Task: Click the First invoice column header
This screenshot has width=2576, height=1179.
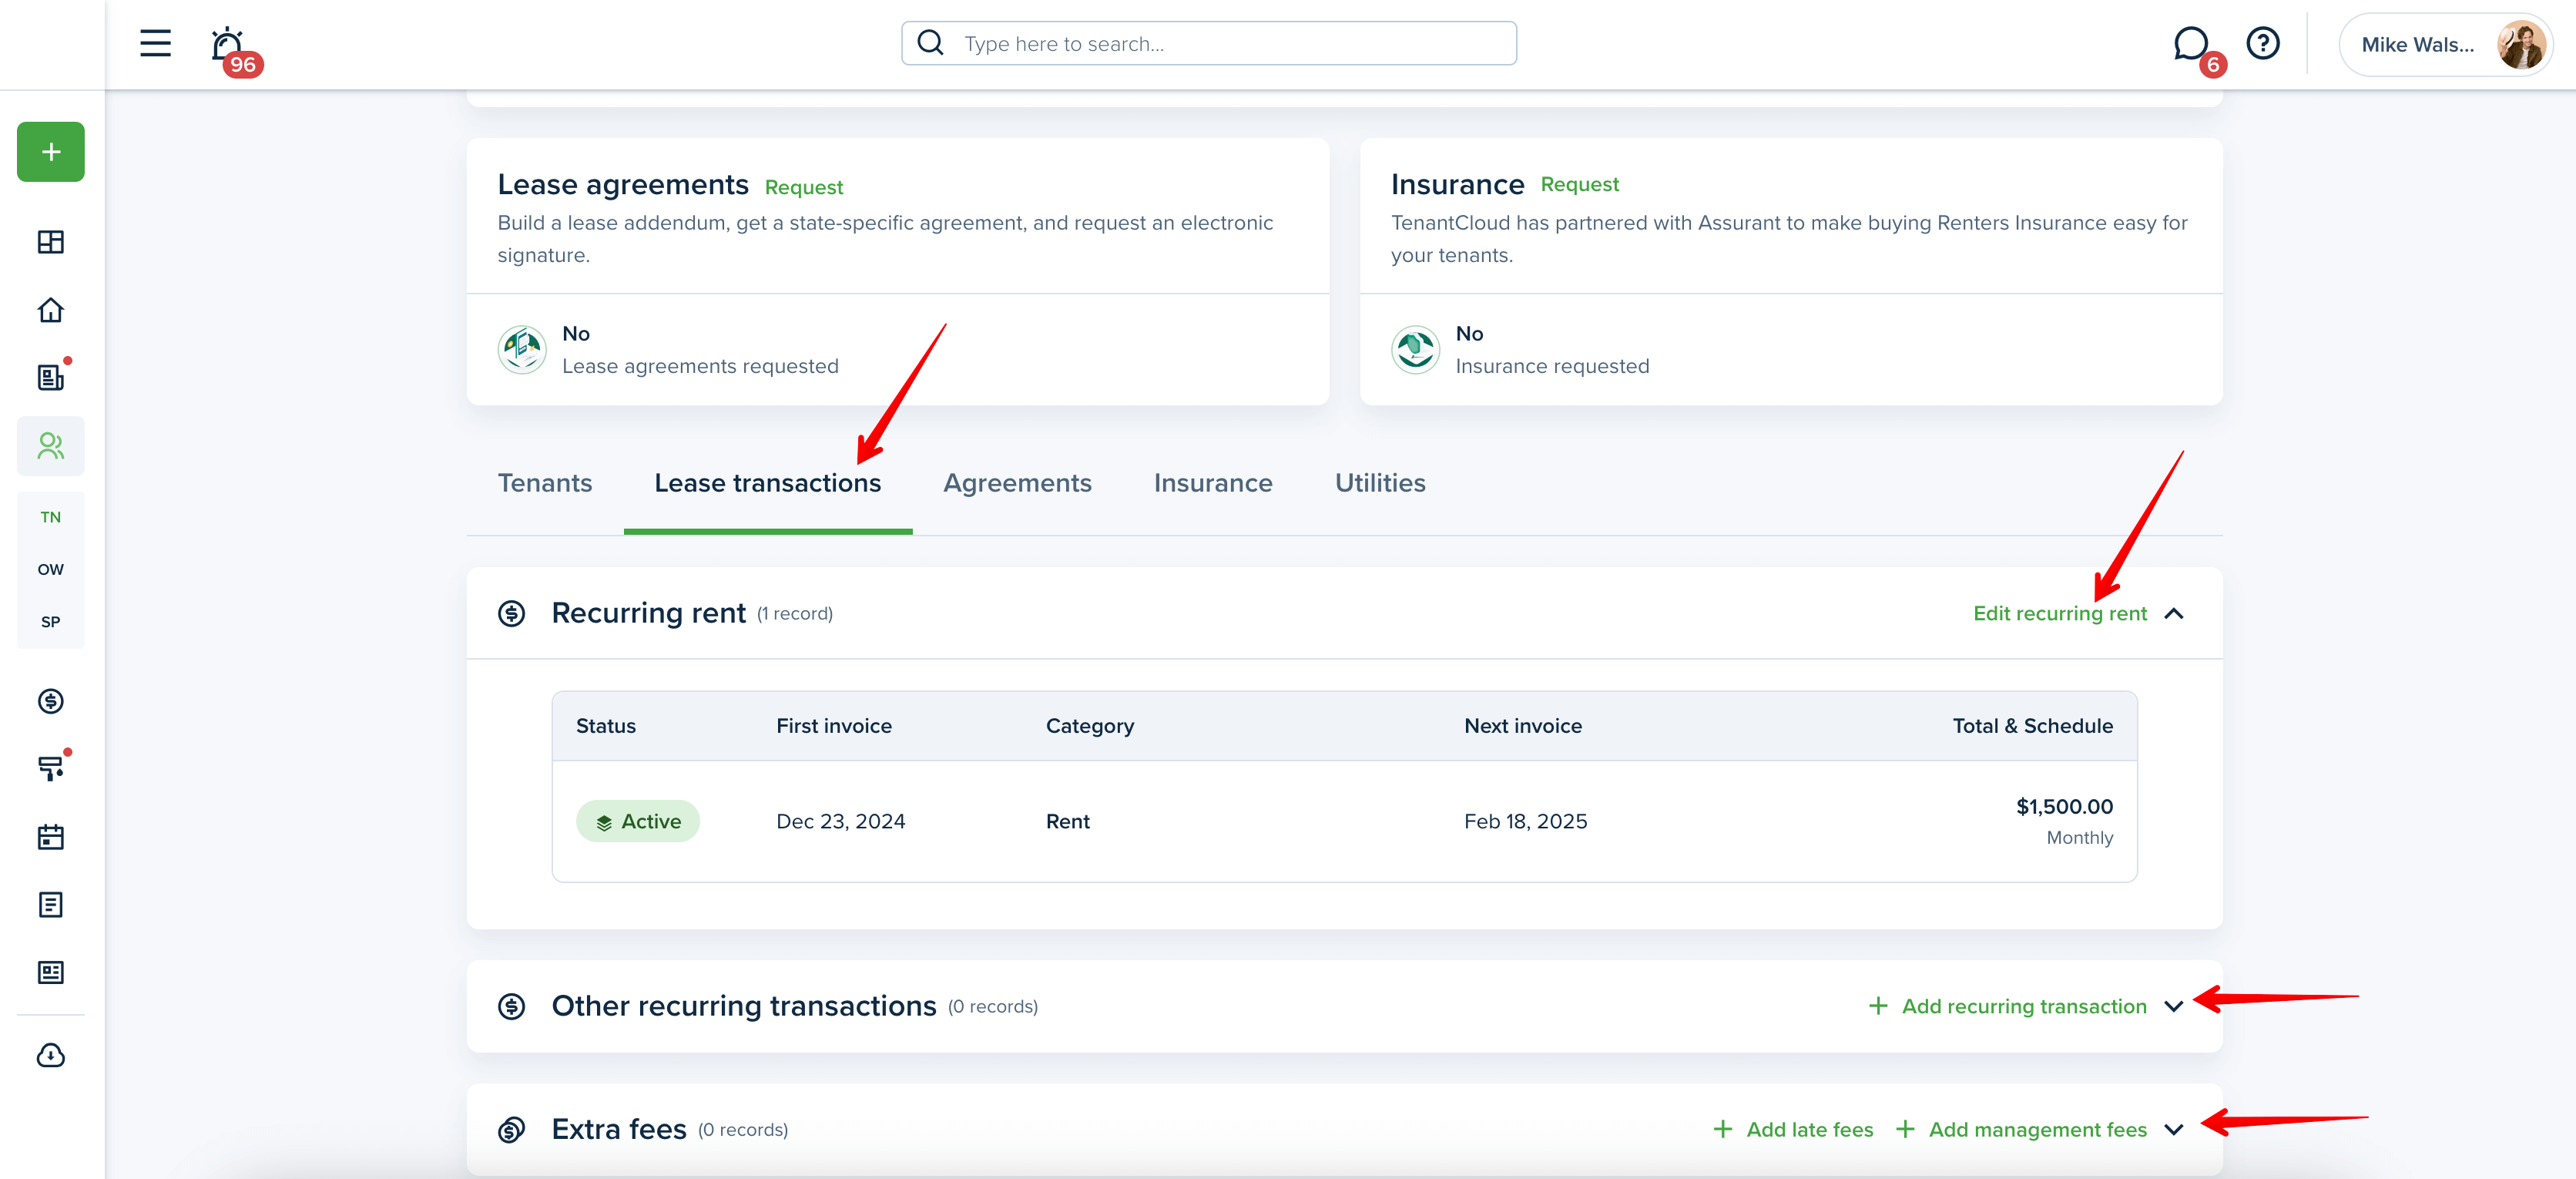Action: (x=834, y=726)
